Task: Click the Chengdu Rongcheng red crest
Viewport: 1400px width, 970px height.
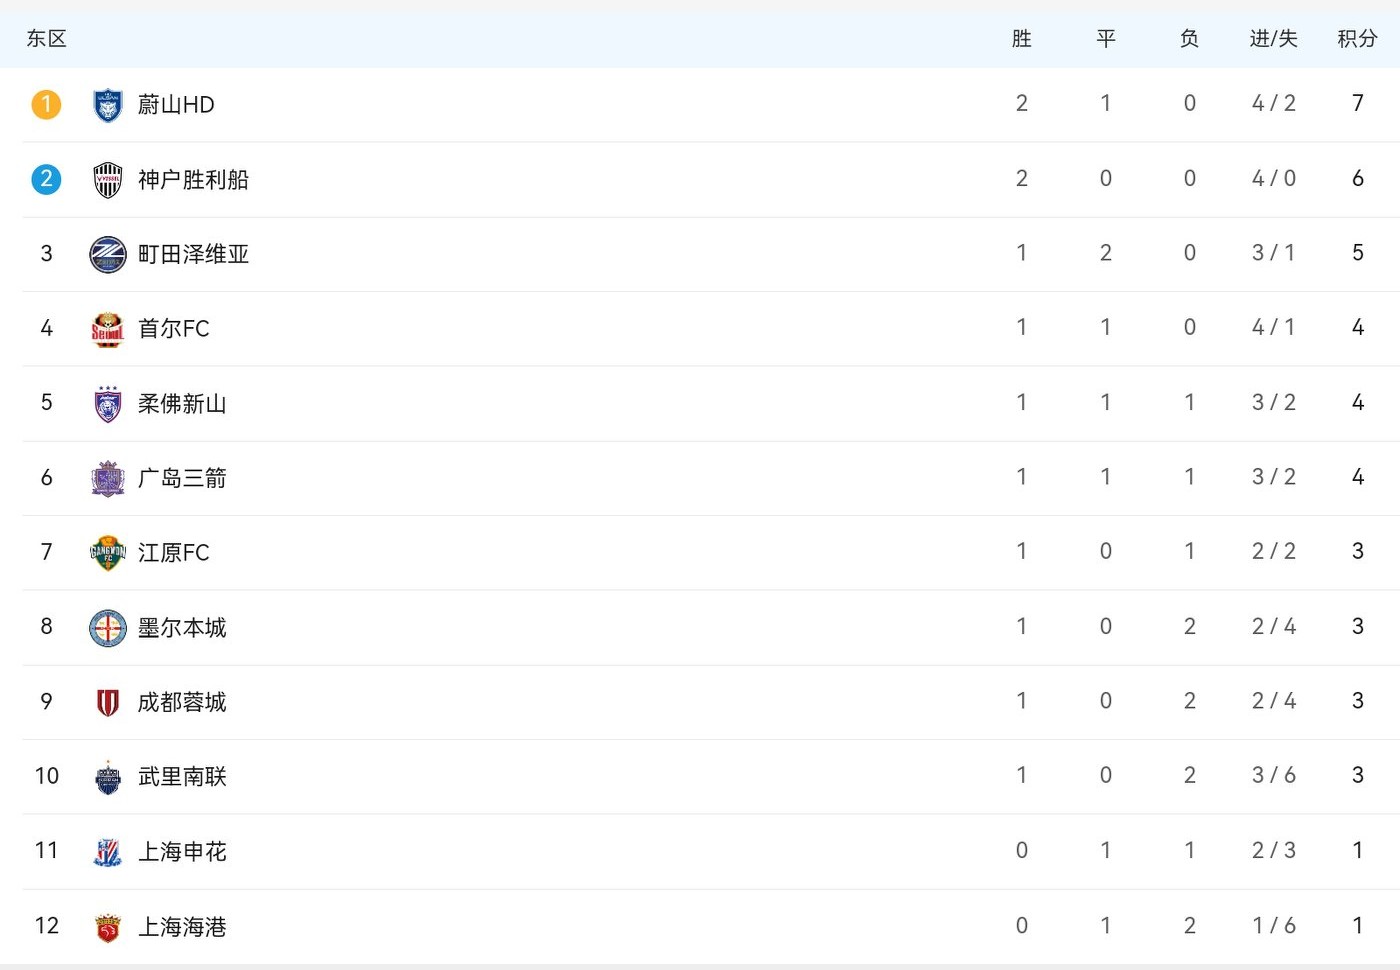Action: [107, 702]
